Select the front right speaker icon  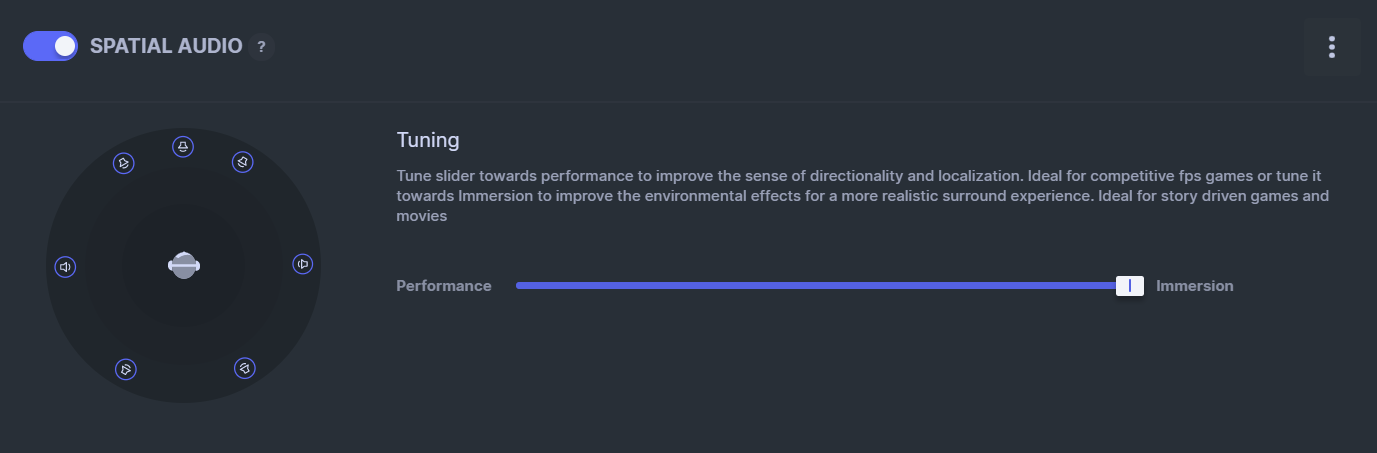(x=242, y=162)
